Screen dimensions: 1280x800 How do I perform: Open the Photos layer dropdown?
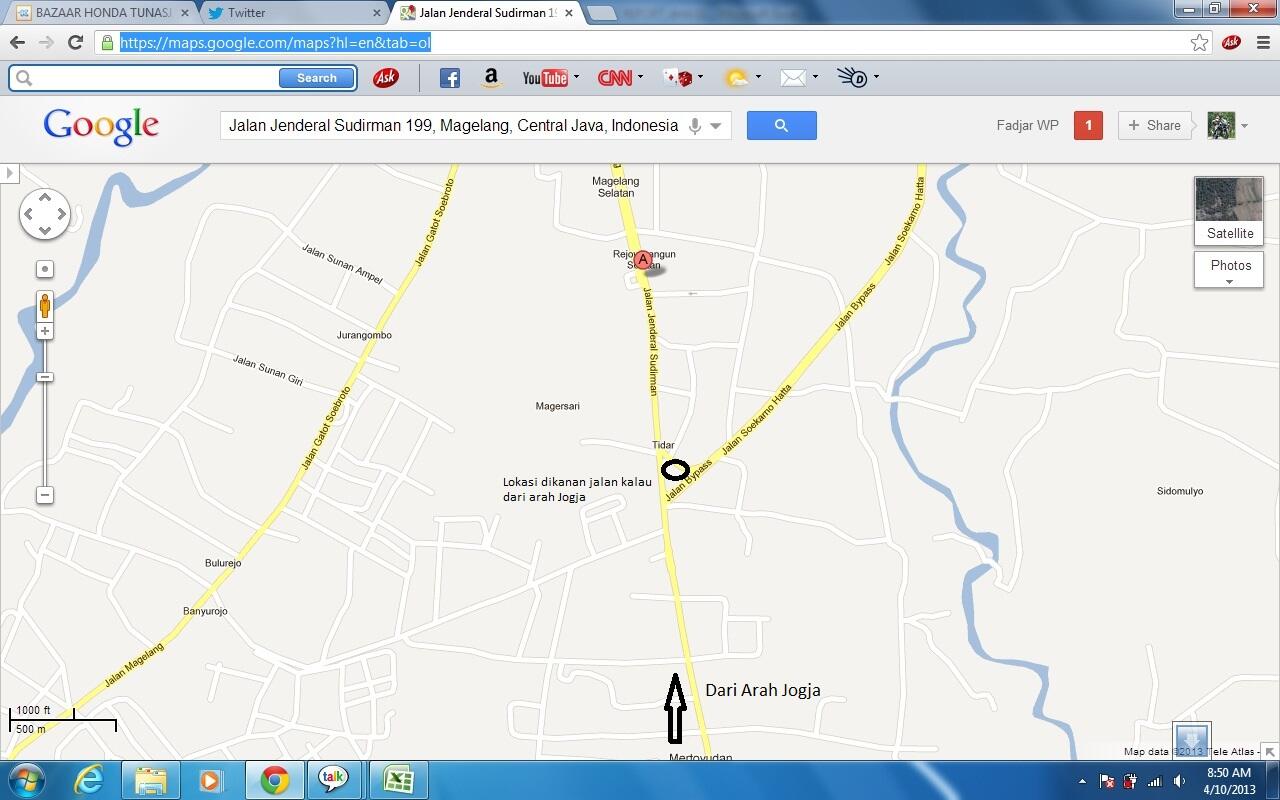(x=1229, y=269)
